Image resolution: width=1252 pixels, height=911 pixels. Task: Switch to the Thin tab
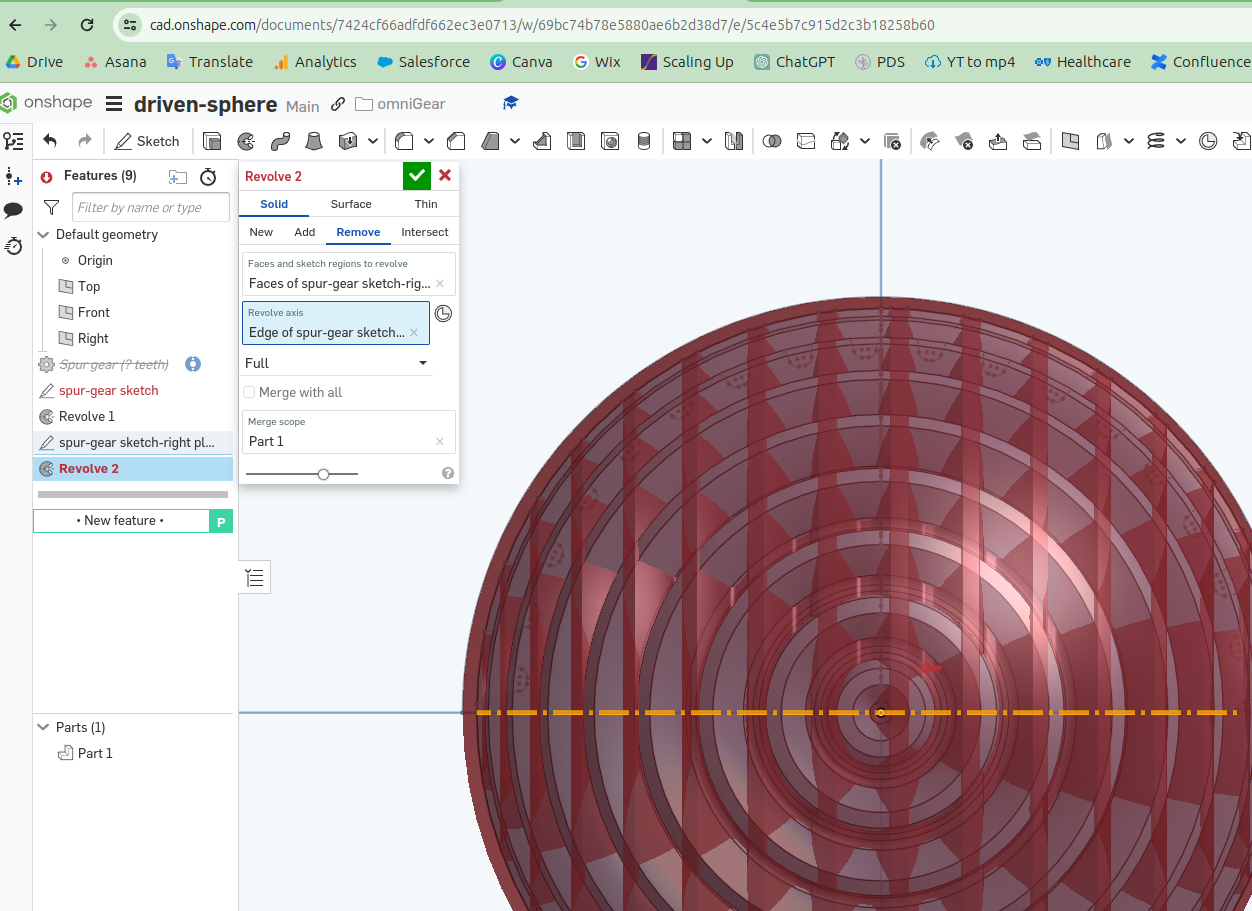[426, 204]
